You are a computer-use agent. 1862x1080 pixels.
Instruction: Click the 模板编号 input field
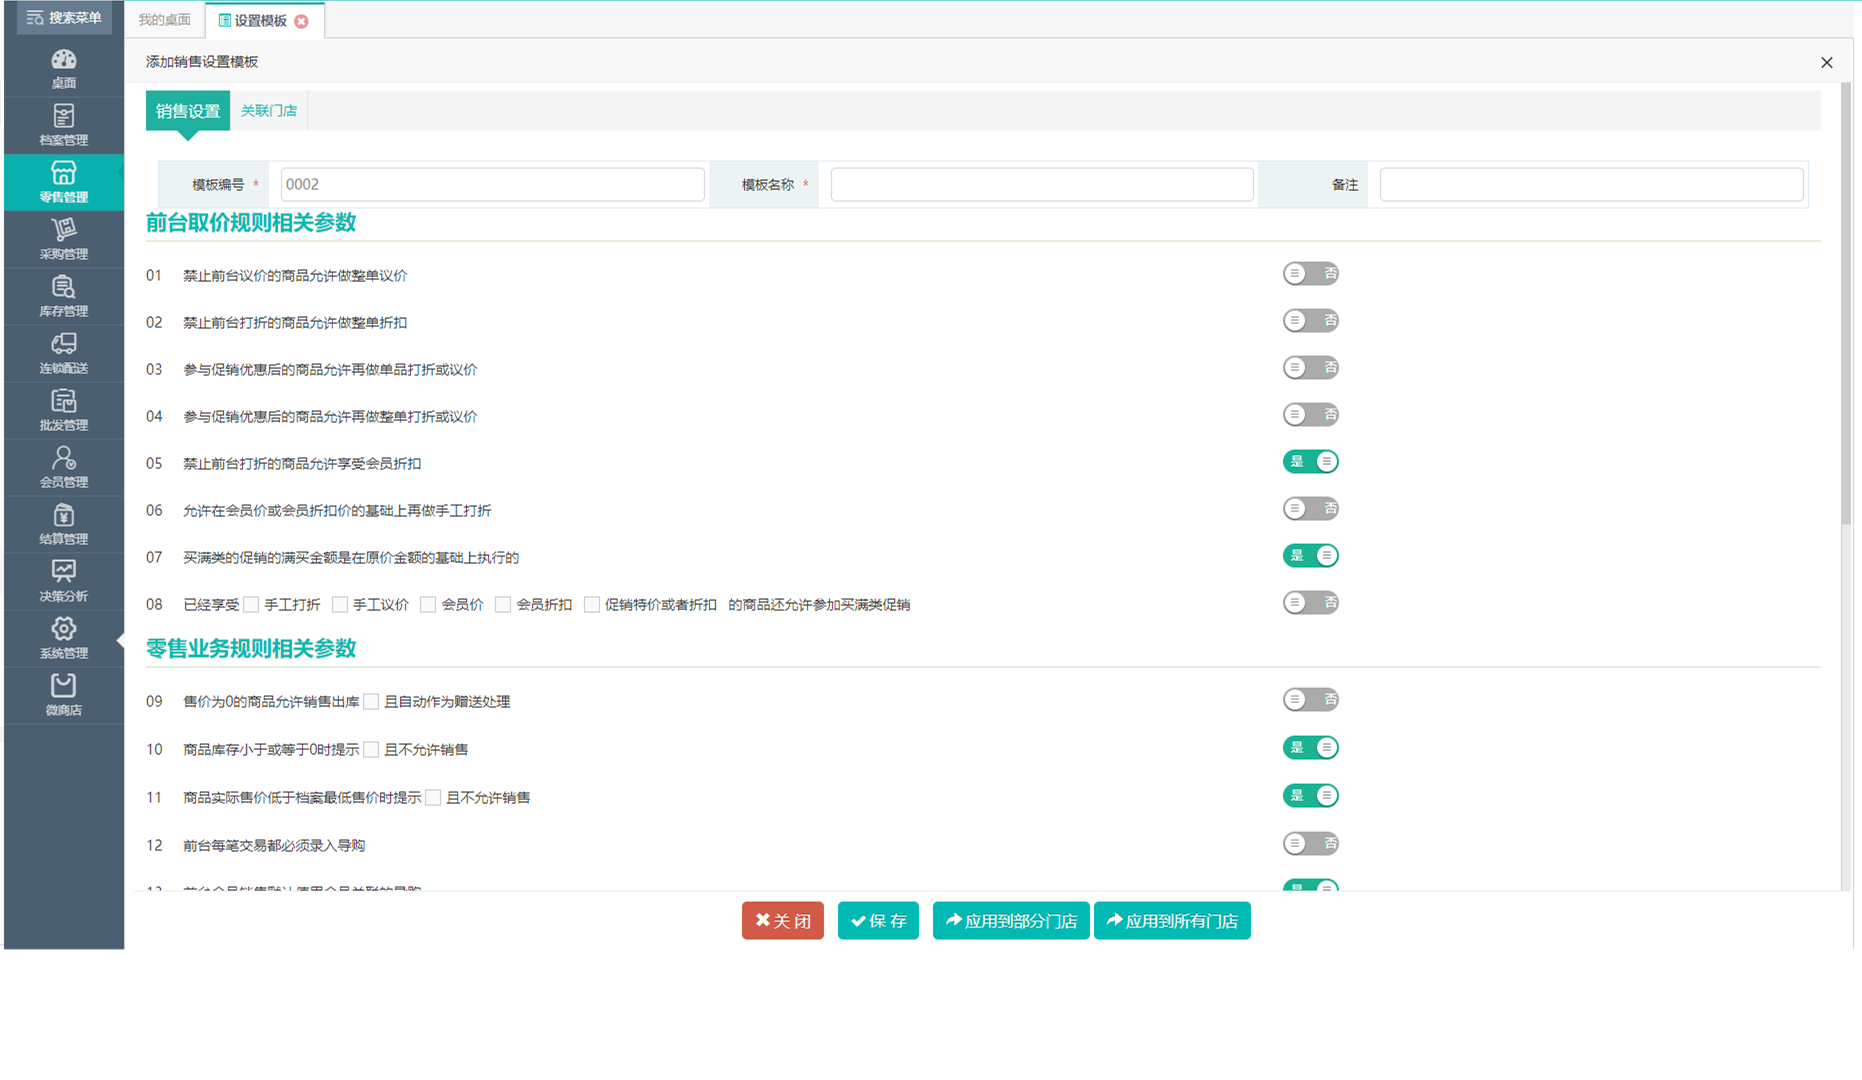pos(492,184)
